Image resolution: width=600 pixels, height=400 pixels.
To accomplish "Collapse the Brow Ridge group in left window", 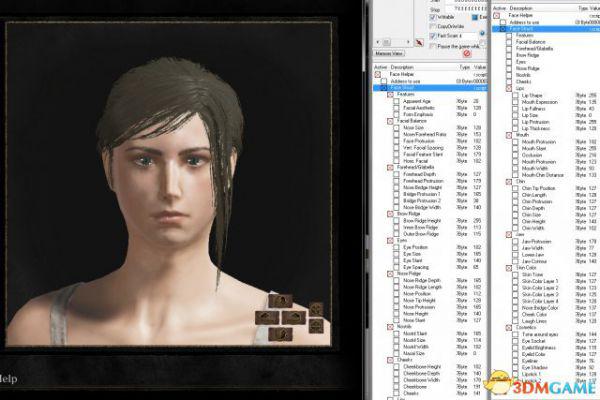I will (390, 214).
